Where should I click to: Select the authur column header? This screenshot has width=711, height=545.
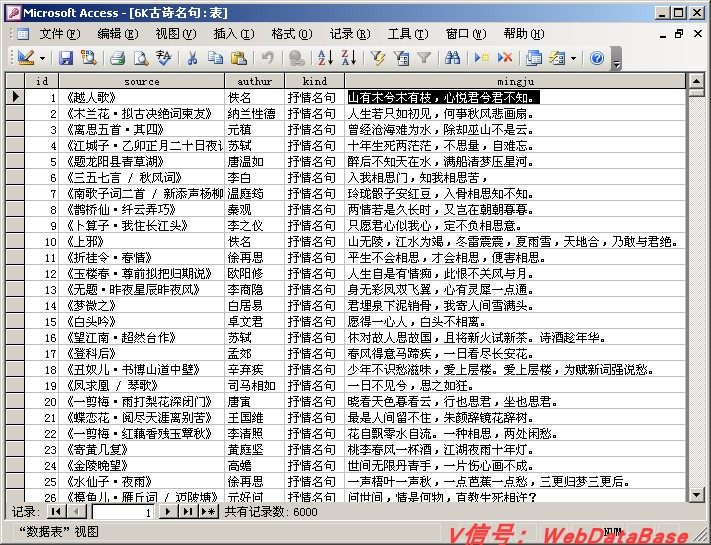[x=254, y=81]
